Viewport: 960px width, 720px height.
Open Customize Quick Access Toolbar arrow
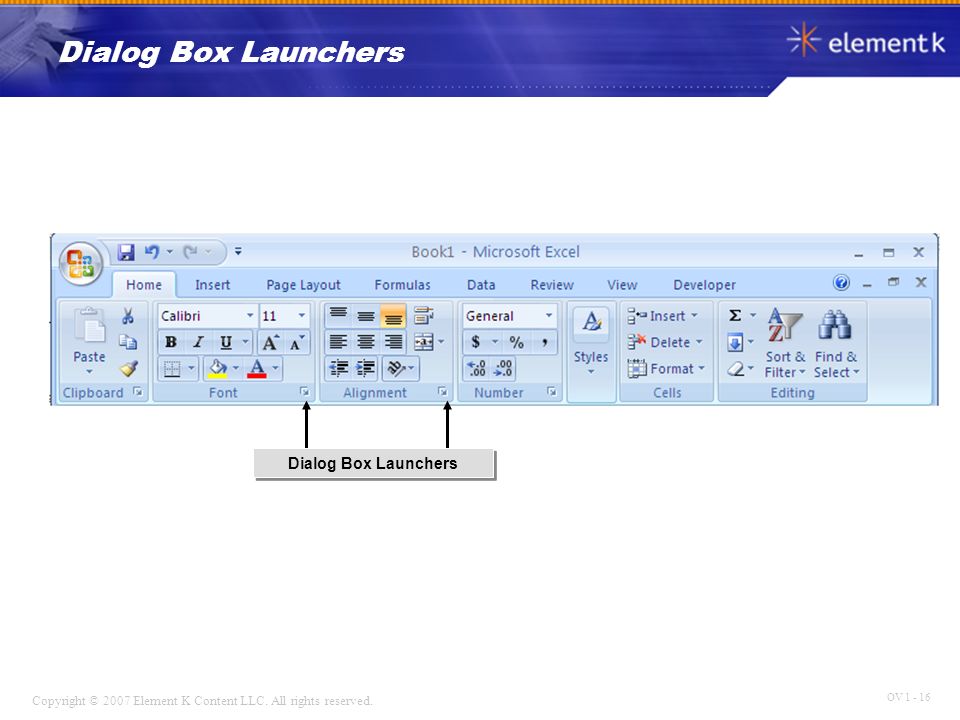238,252
